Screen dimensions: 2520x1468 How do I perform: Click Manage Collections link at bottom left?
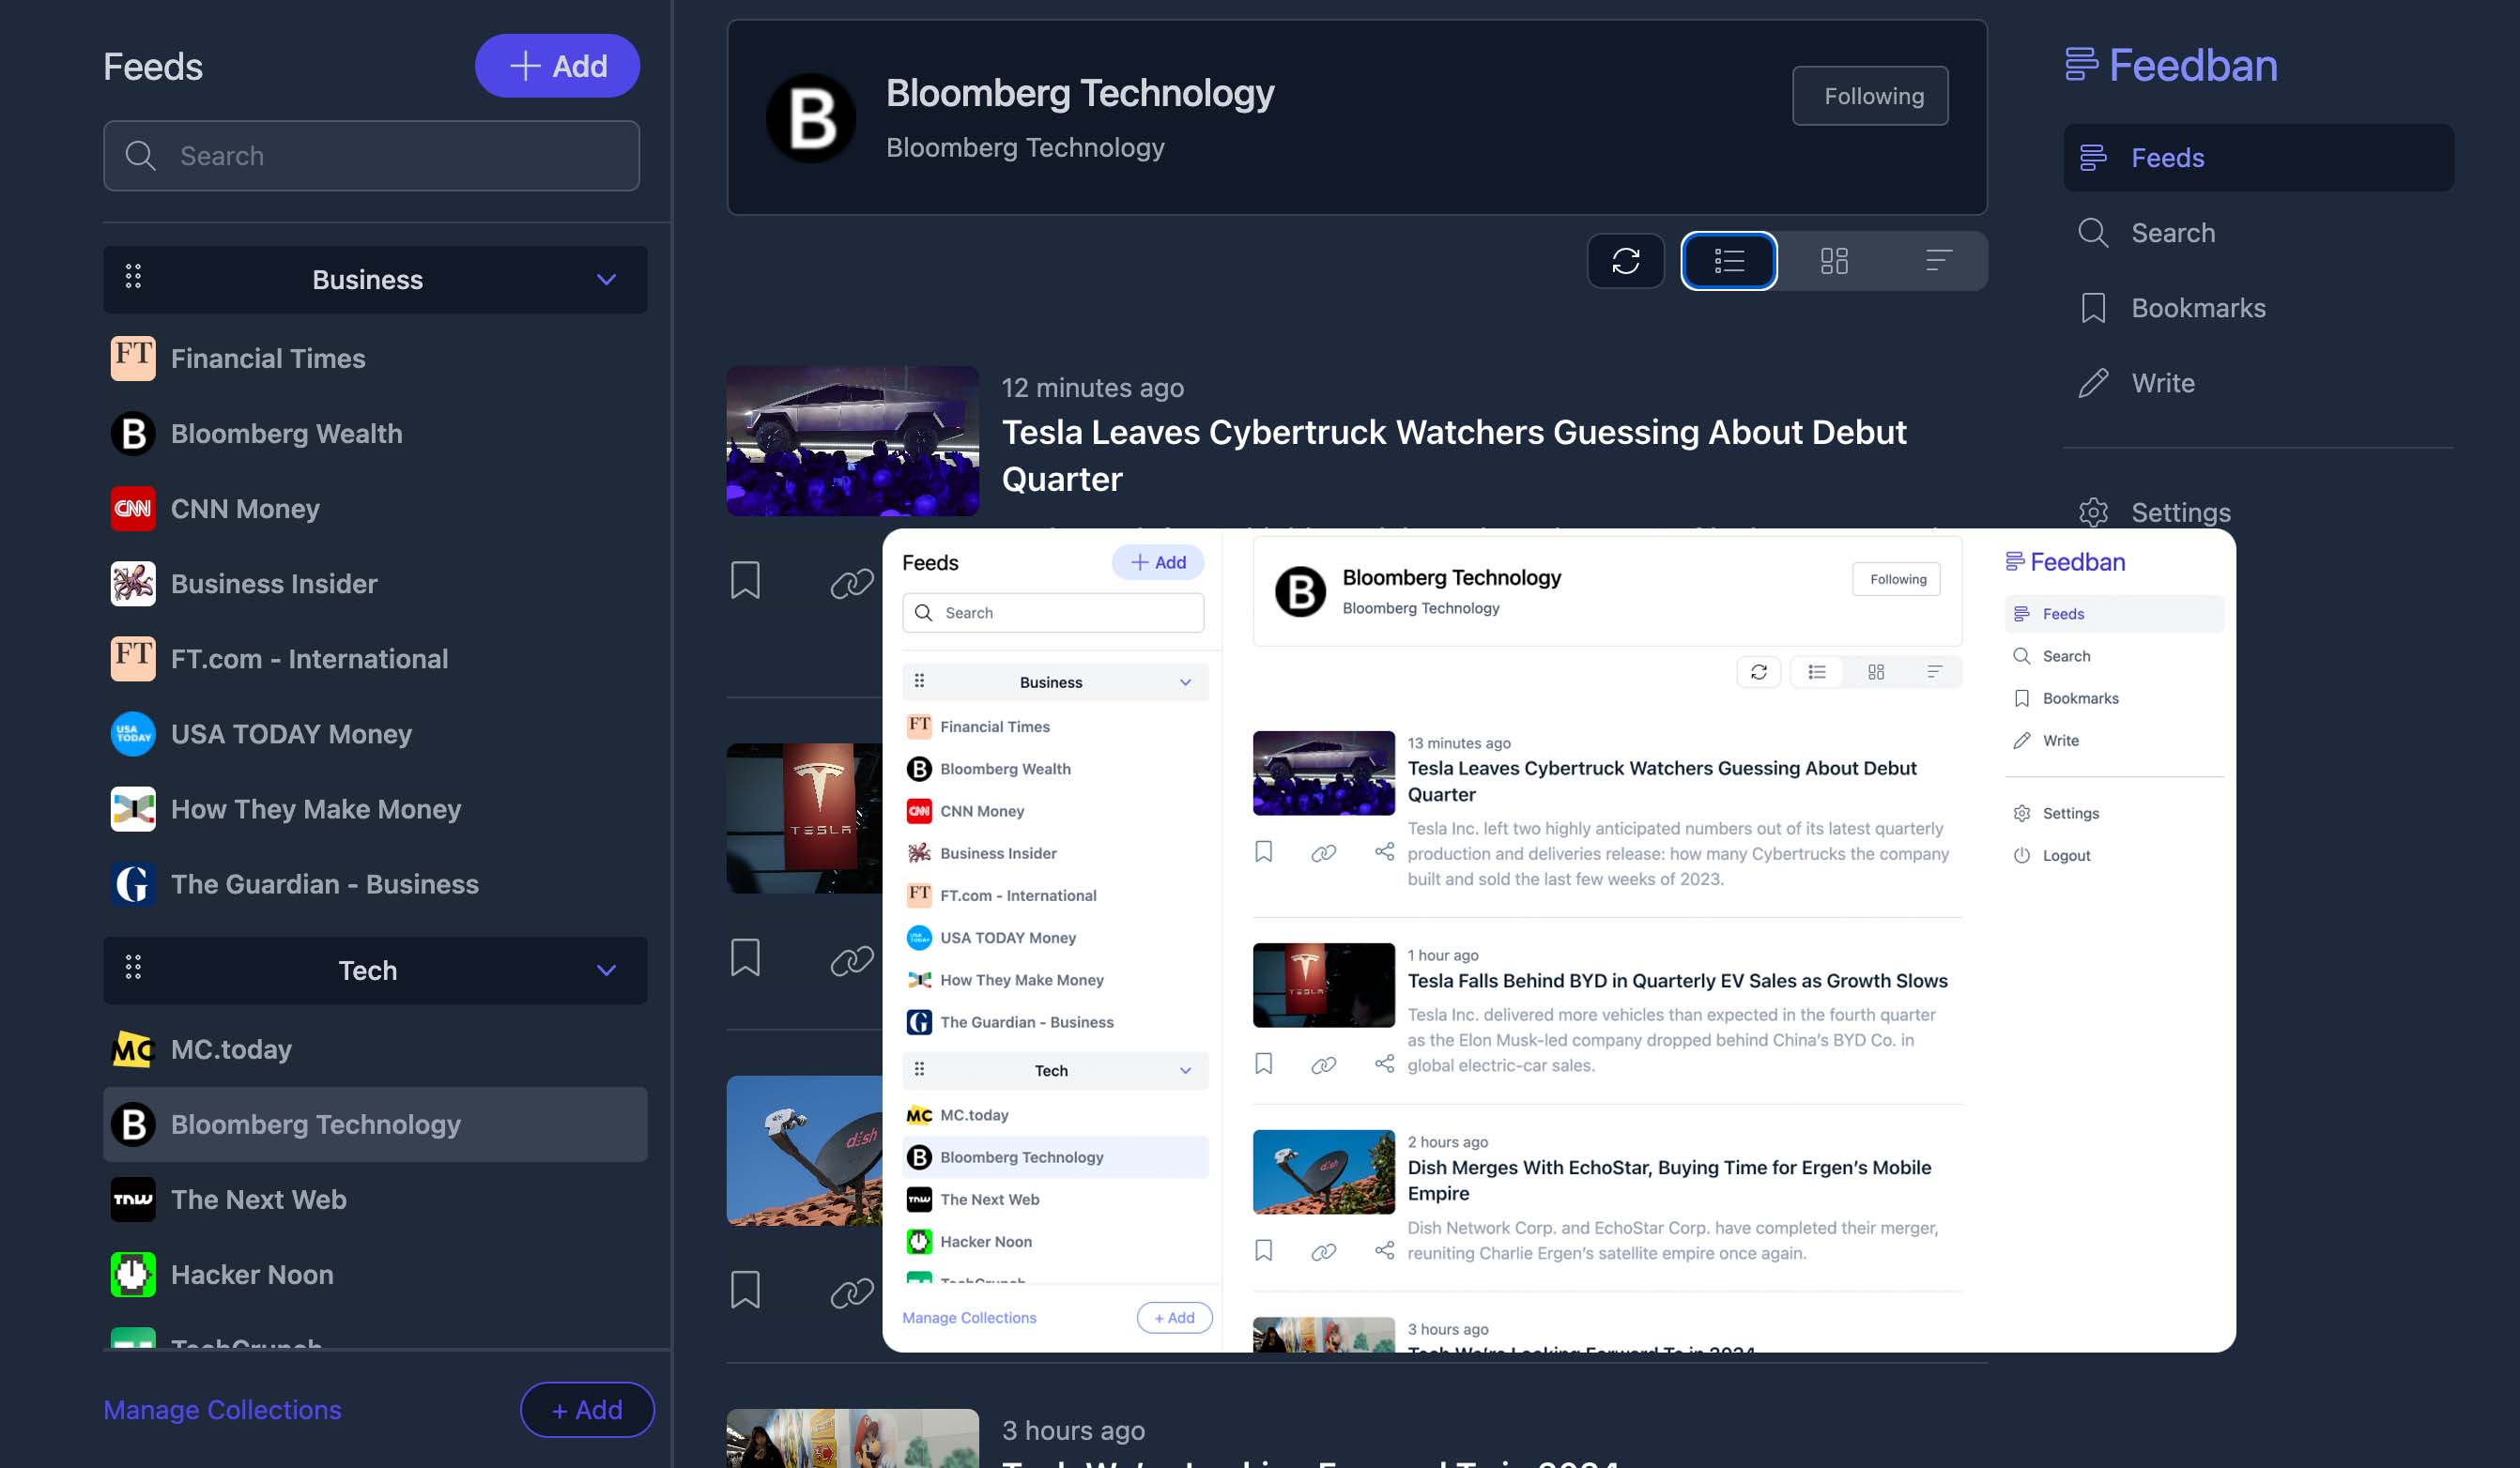222,1409
